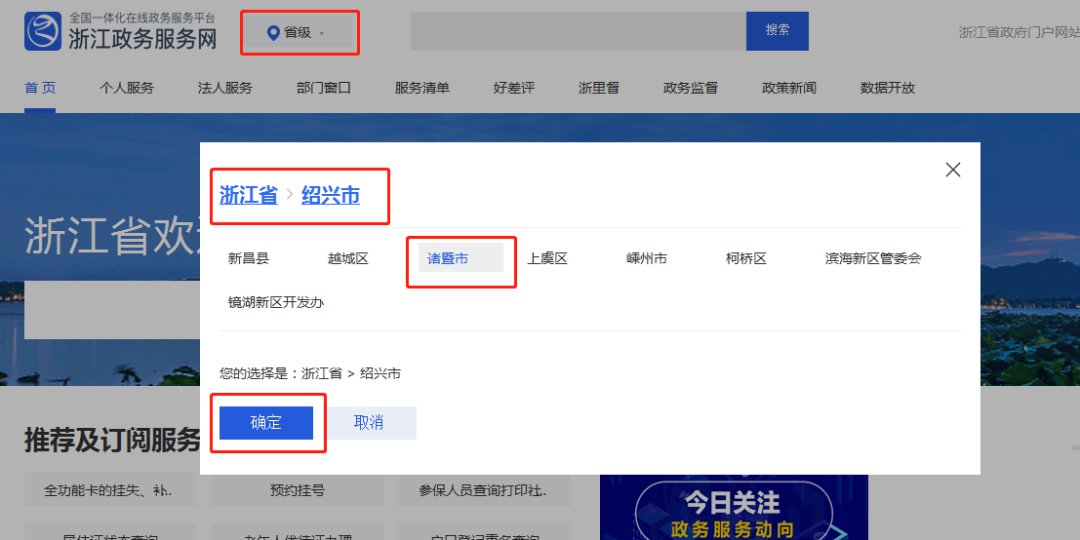This screenshot has width=1080, height=540.
Task: Open the 政务监督 menu item
Action: click(691, 88)
